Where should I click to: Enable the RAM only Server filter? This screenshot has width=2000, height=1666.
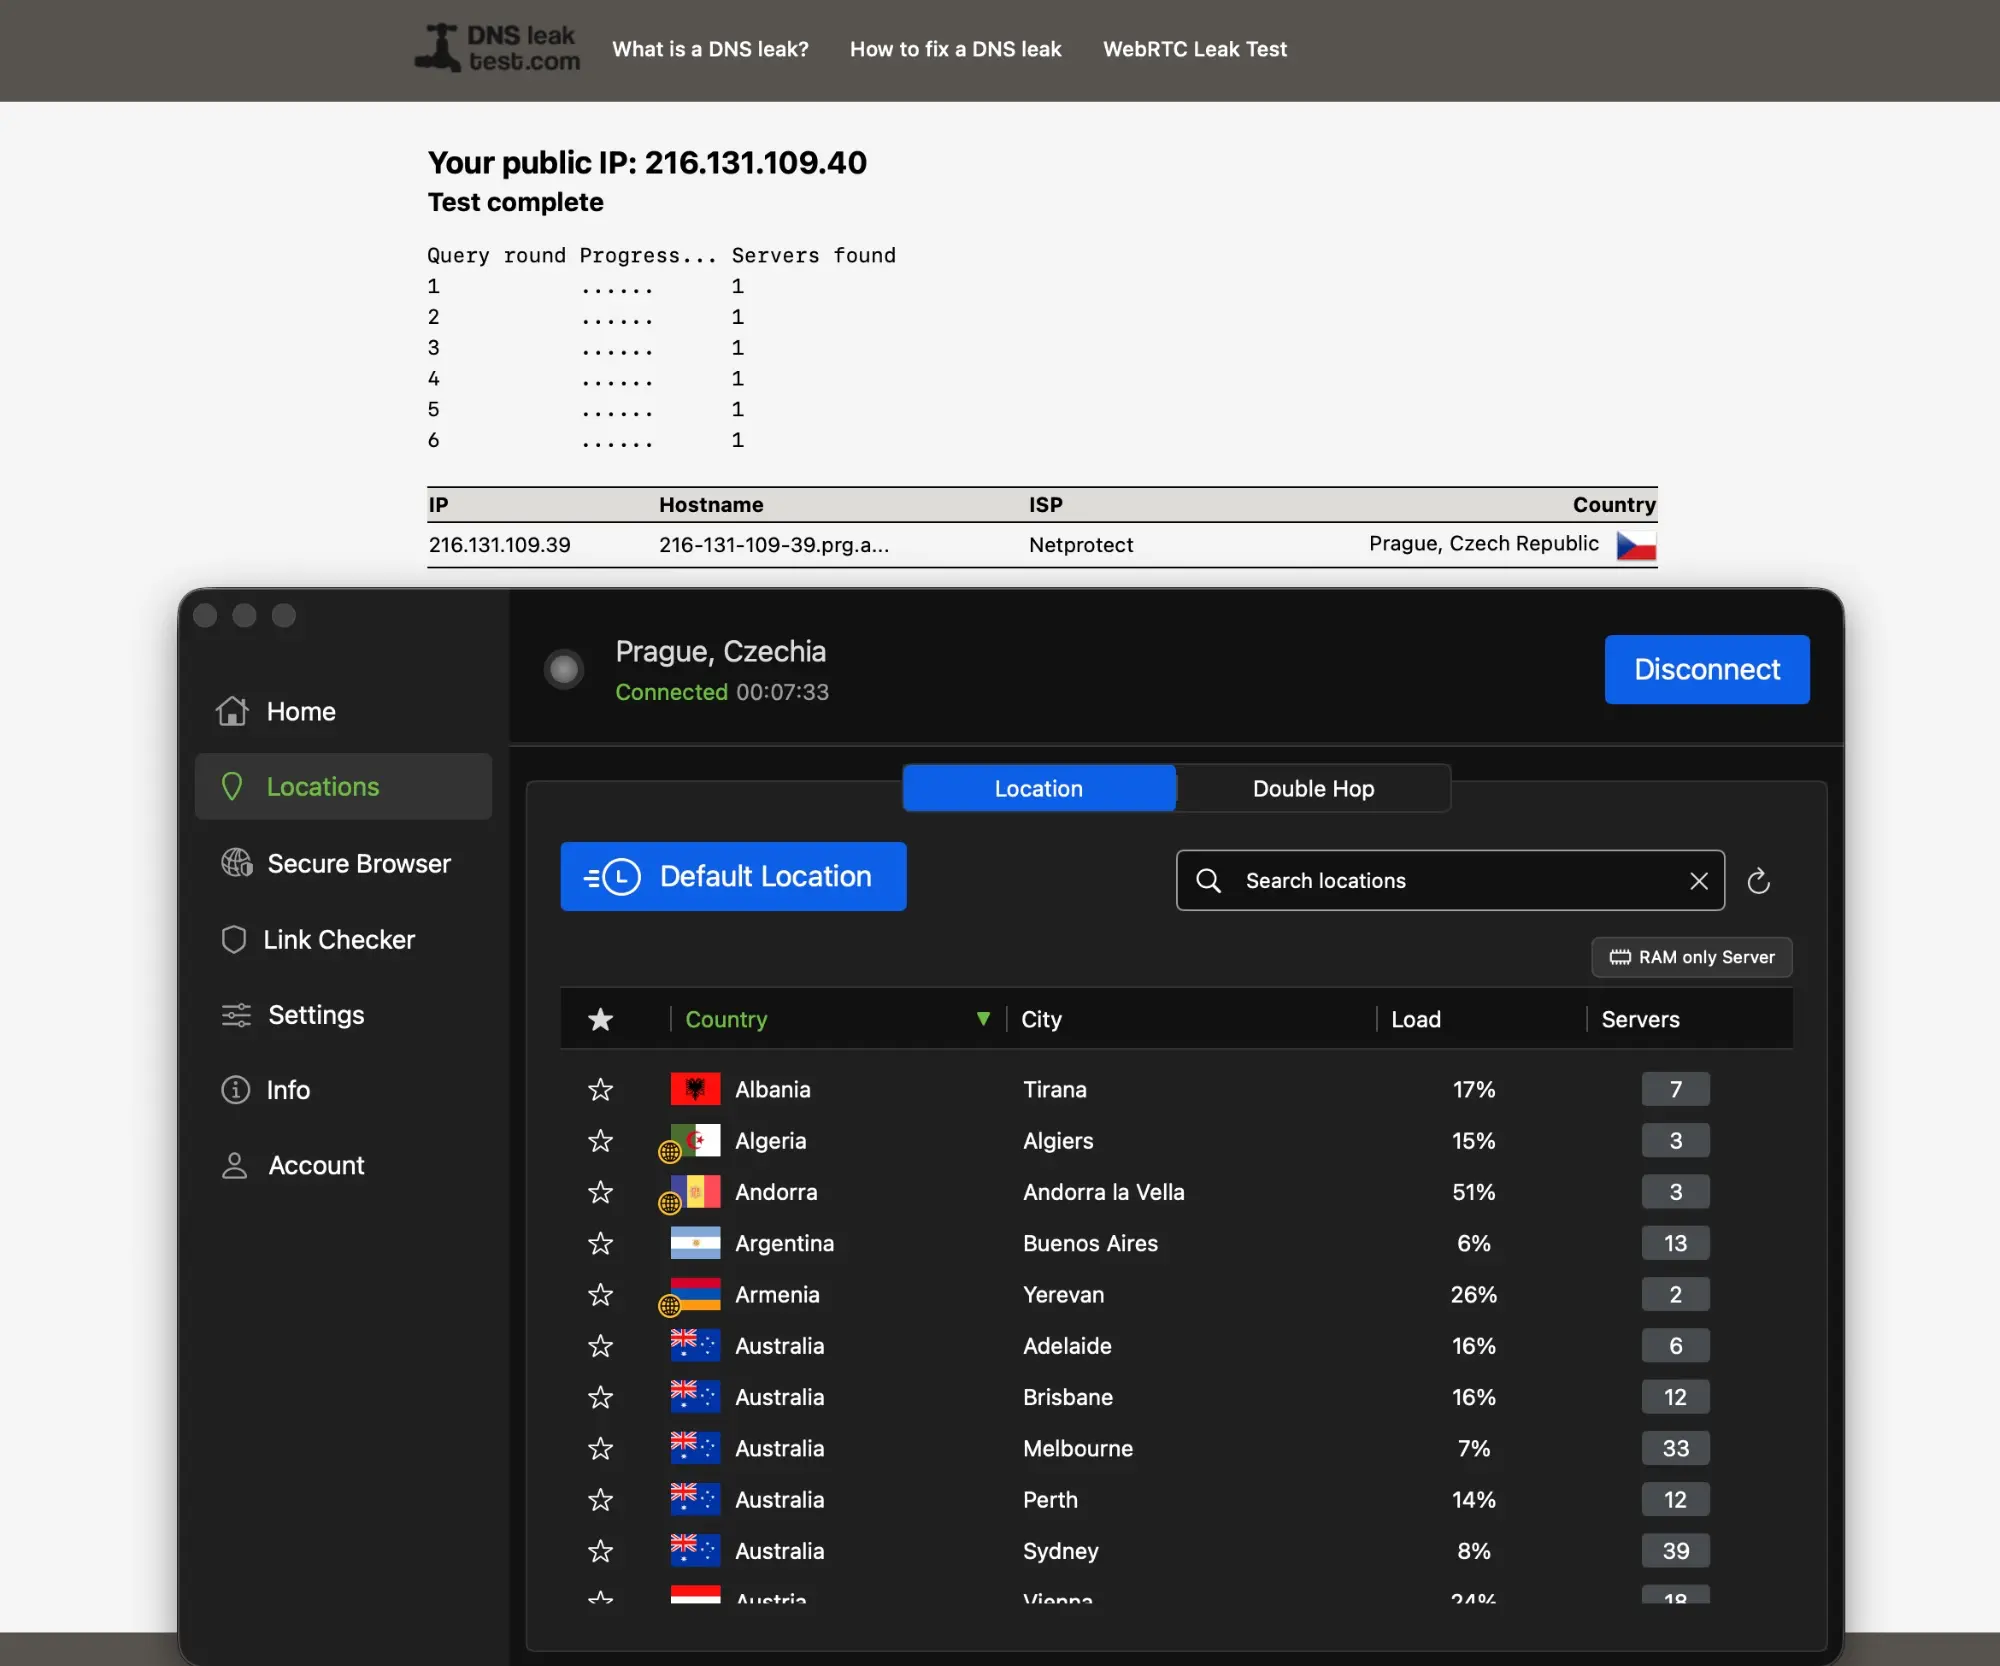tap(1691, 957)
